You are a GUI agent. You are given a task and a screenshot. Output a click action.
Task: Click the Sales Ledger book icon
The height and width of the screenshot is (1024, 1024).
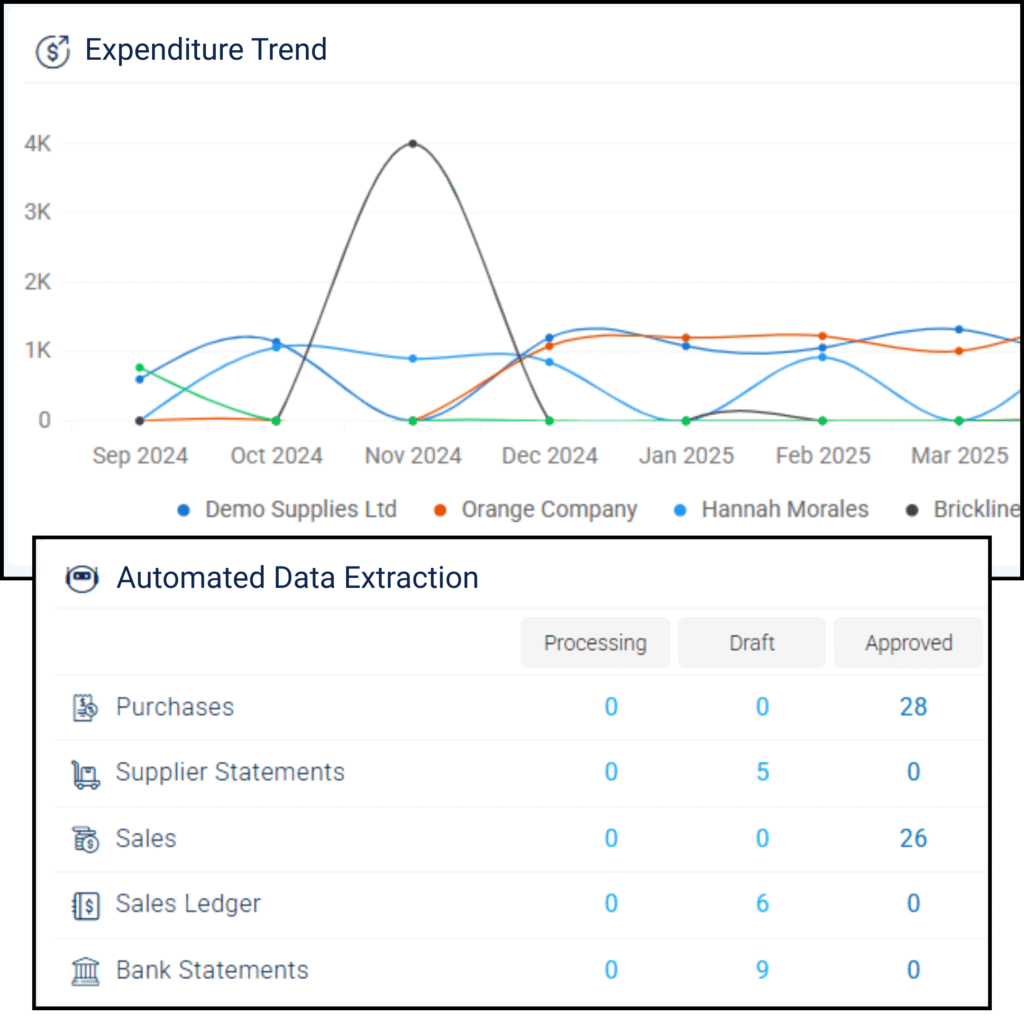pos(85,905)
